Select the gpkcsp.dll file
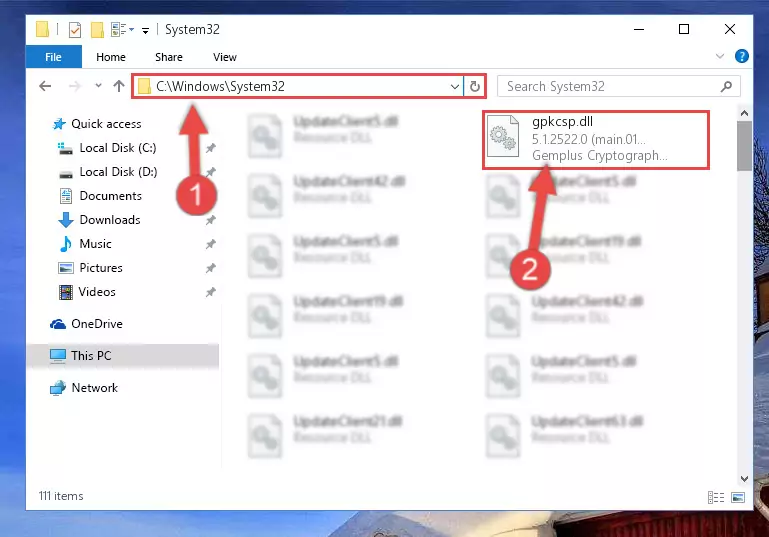The width and height of the screenshot is (769, 537). pos(596,140)
